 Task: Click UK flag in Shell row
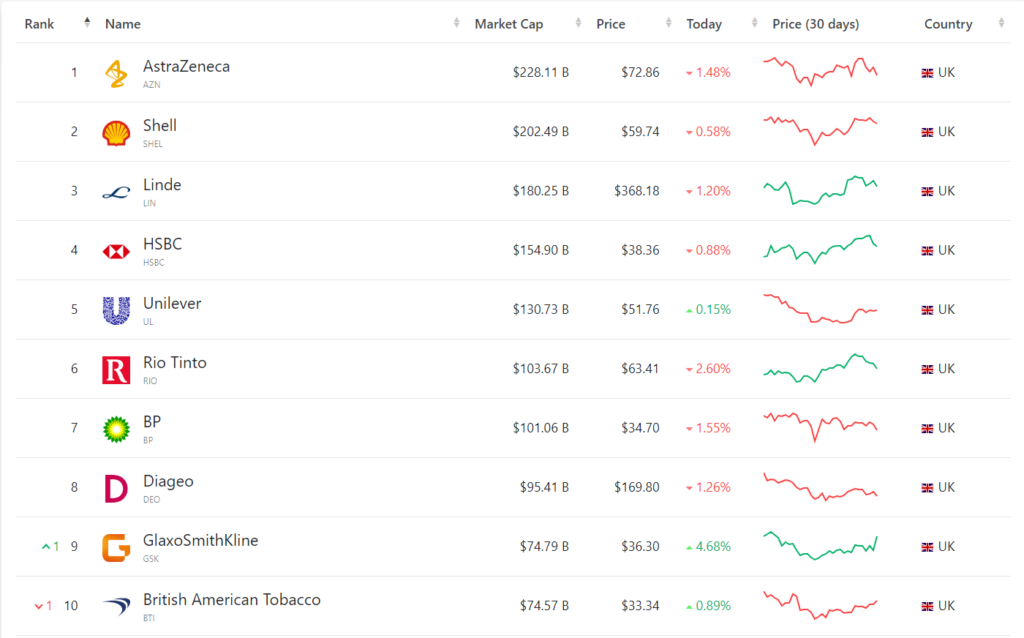[927, 133]
